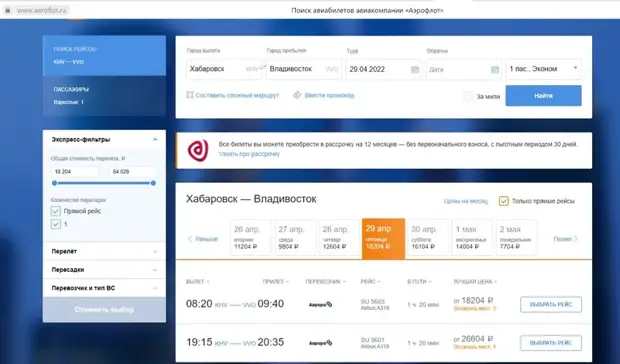This screenshot has width=620, height=364.
Task: Click Aurora carrier logo for 08:20 flight
Action: coord(320,304)
